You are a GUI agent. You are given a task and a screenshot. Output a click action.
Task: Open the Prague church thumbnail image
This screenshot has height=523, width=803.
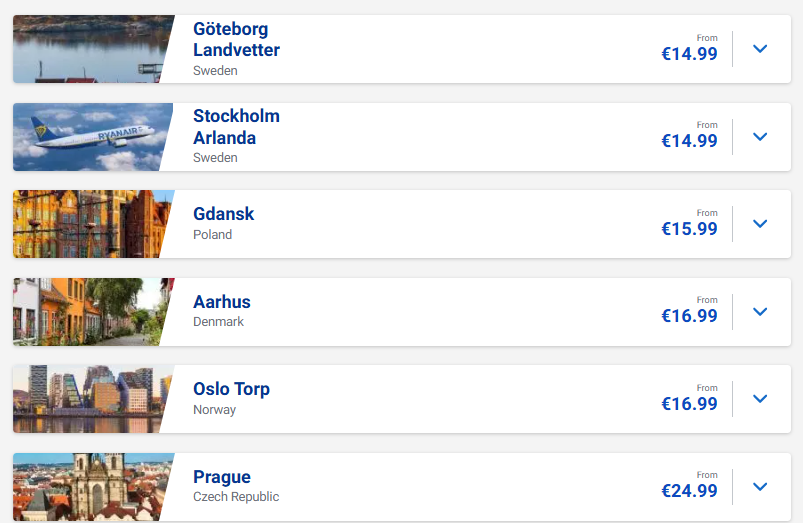tap(93, 487)
